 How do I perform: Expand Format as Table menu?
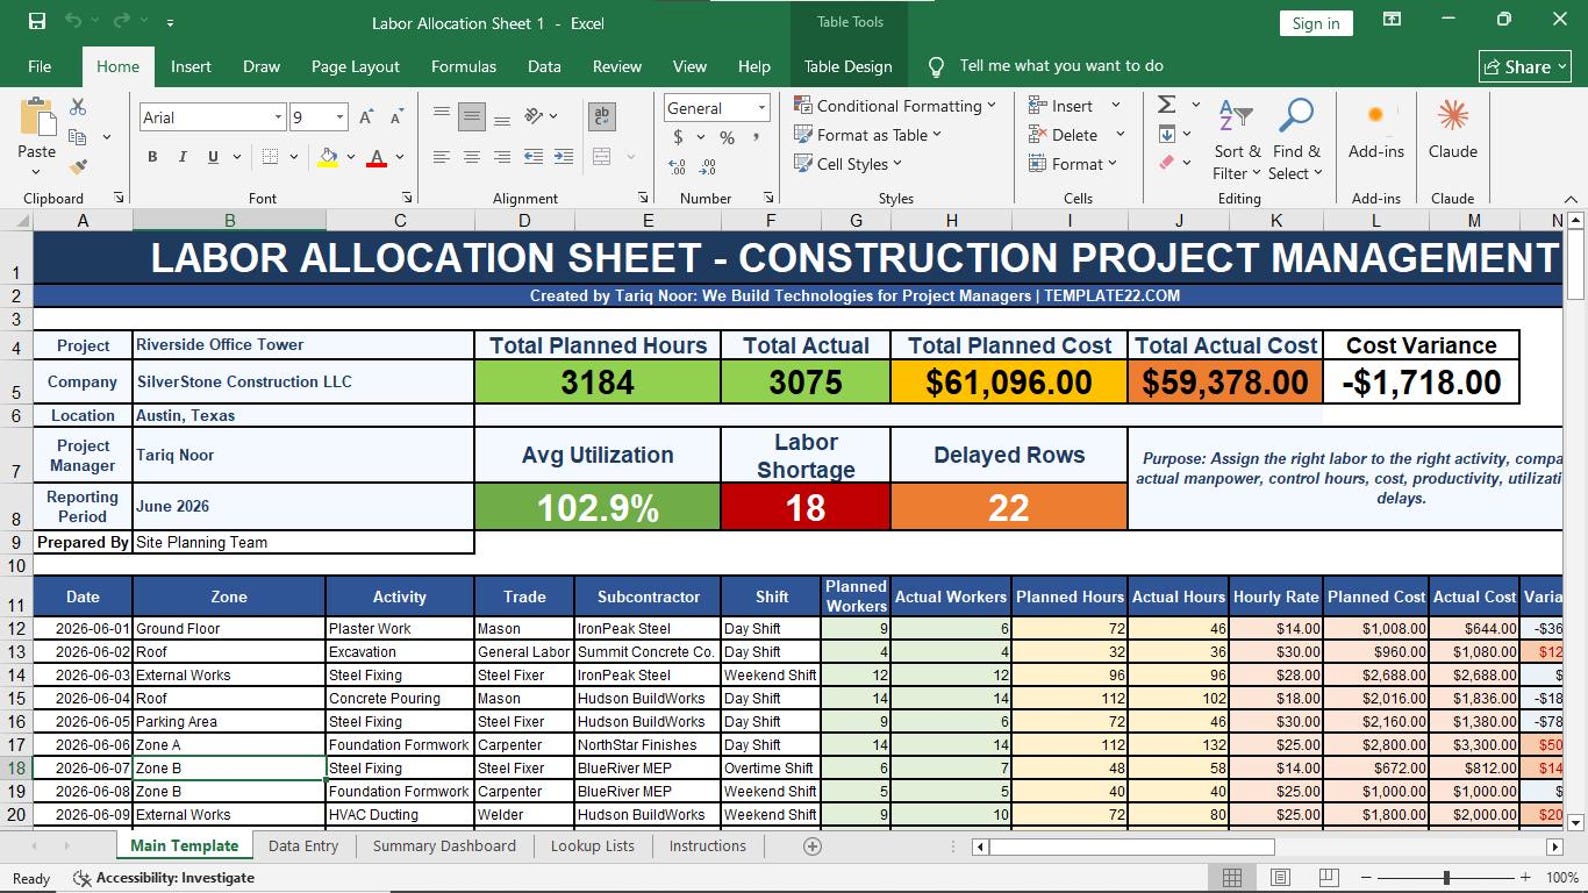pos(868,134)
